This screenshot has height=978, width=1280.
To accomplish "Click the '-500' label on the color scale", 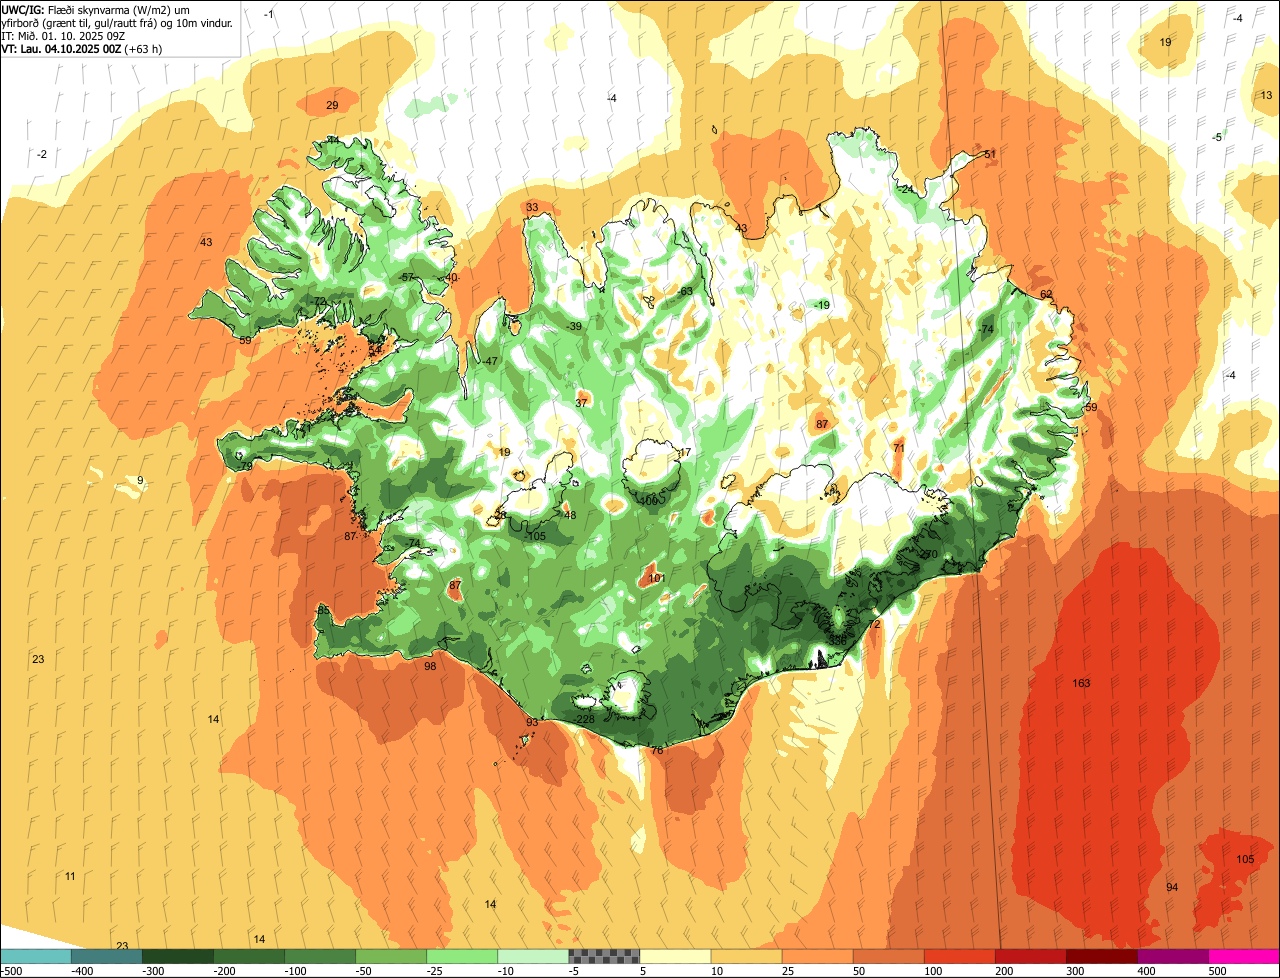I will tap(11, 971).
